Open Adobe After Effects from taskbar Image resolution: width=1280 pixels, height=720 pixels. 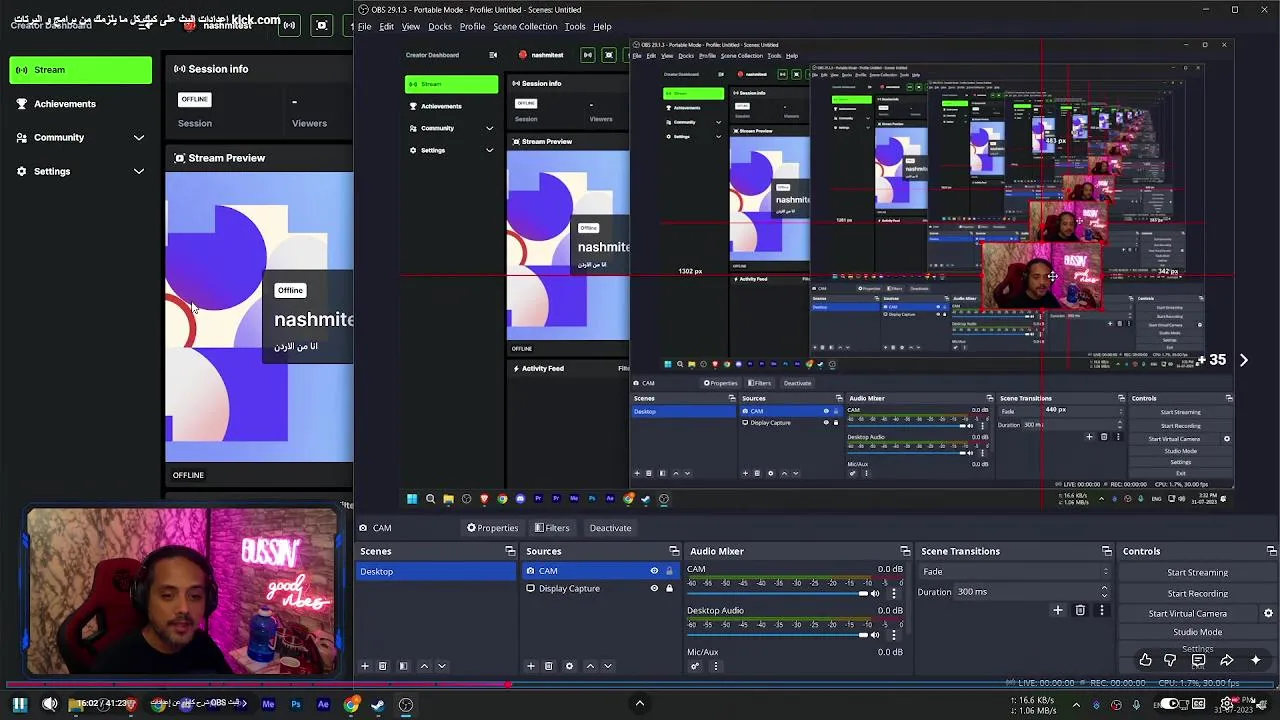(x=323, y=705)
